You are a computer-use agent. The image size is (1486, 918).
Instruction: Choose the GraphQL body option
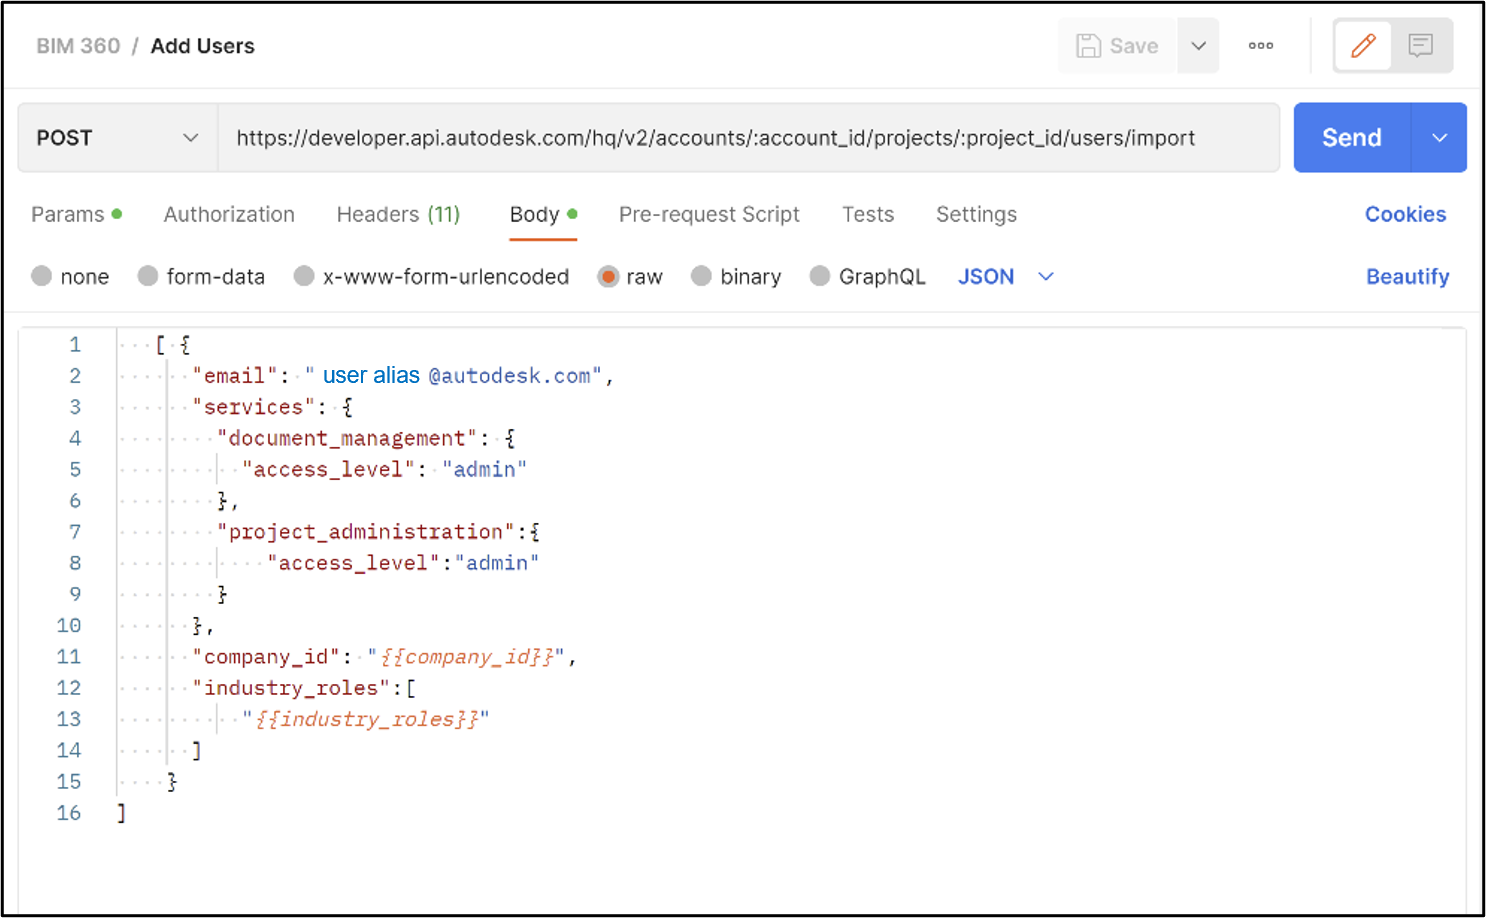[x=867, y=276]
